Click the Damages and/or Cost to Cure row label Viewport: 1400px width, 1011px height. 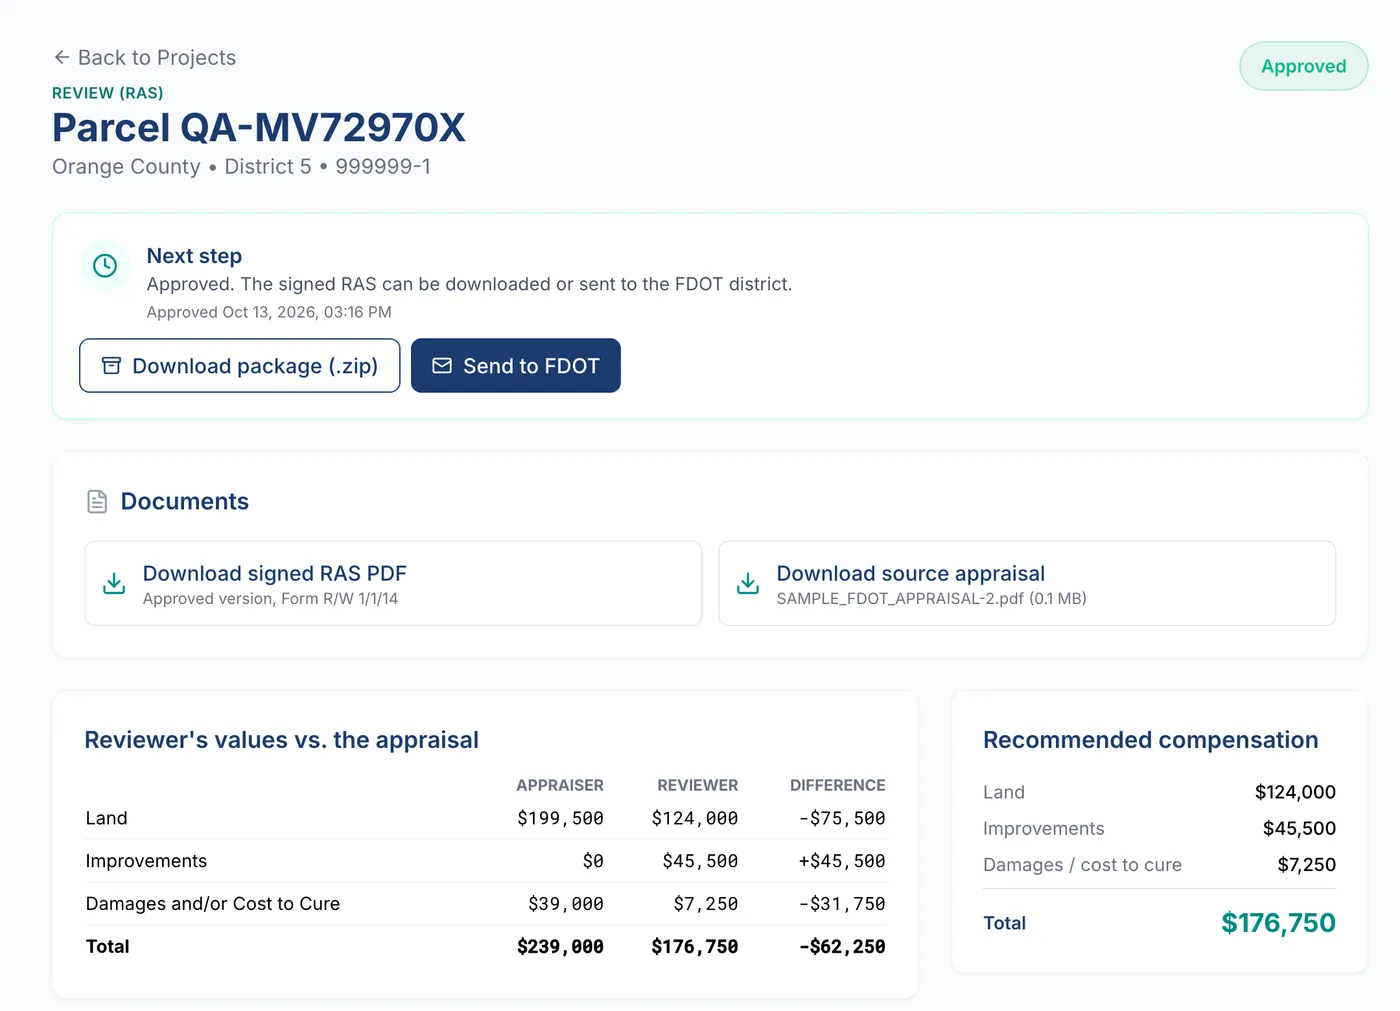213,904
